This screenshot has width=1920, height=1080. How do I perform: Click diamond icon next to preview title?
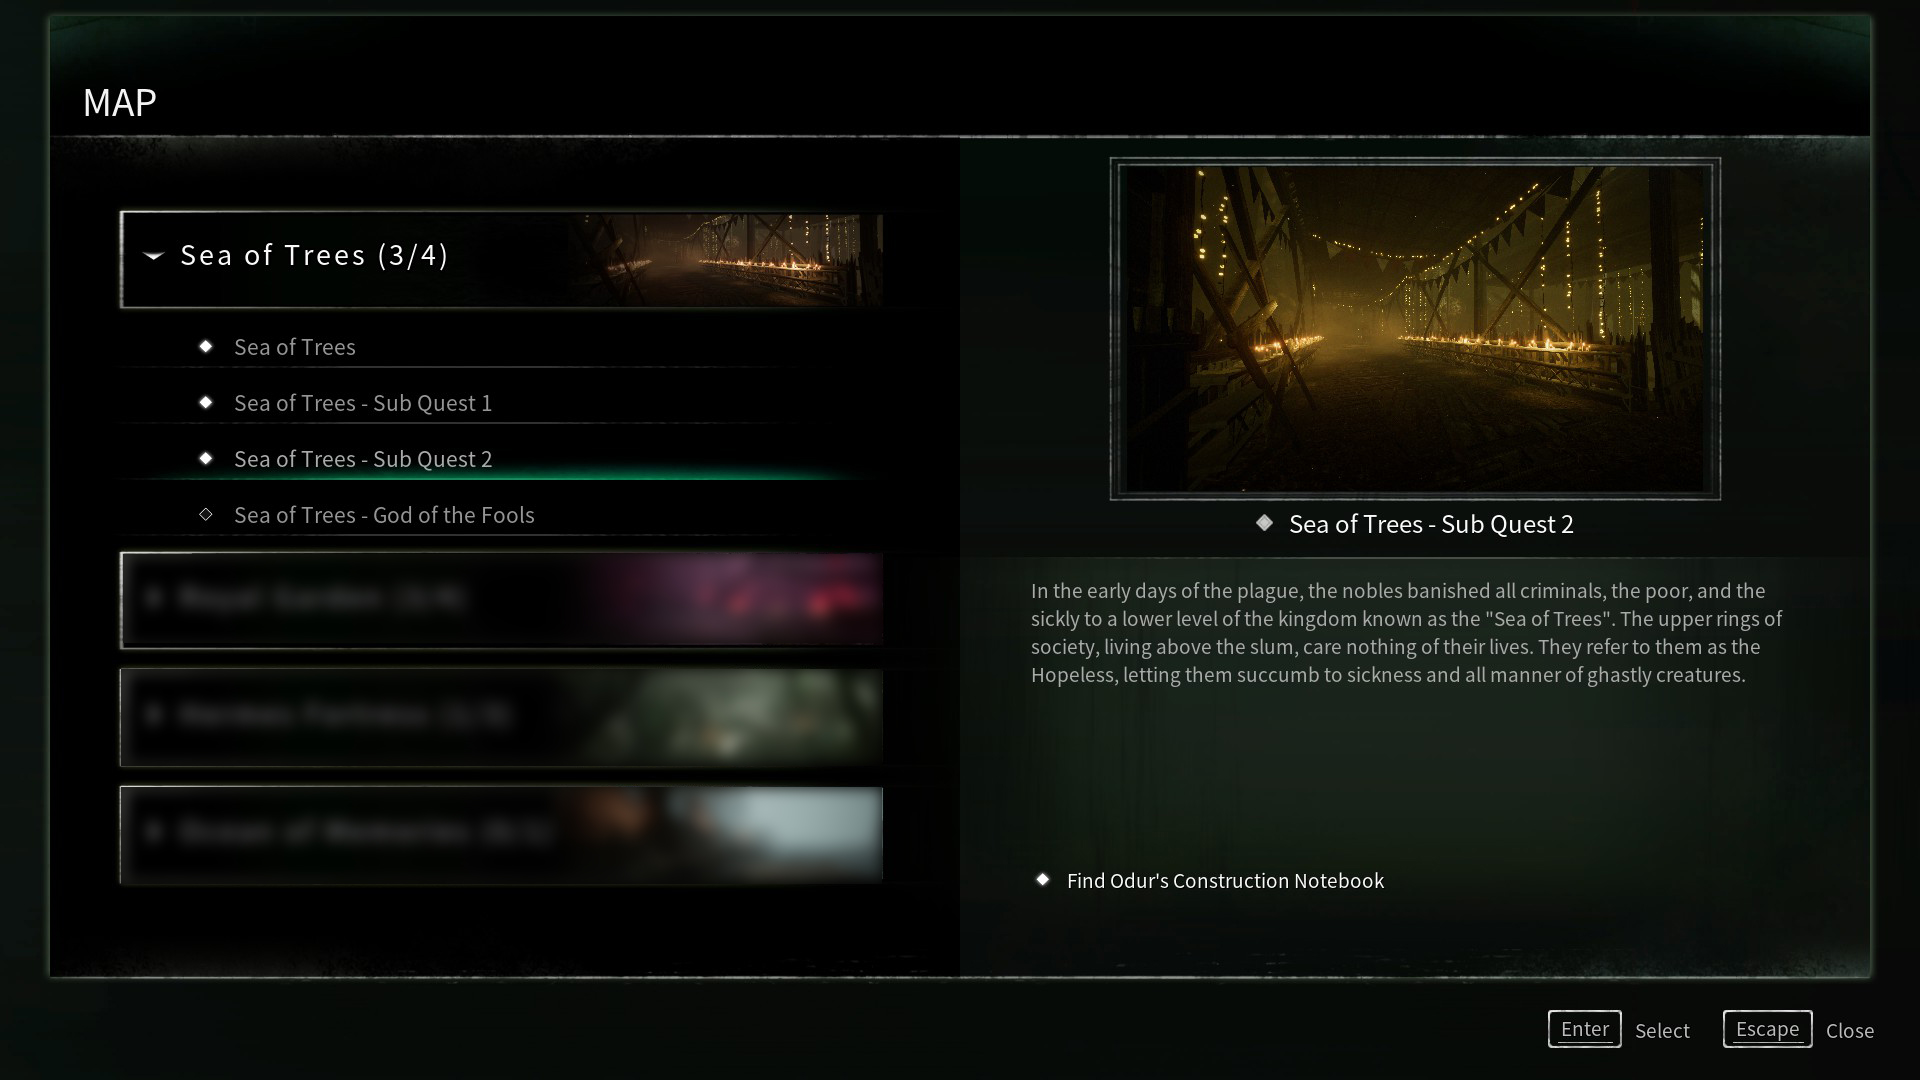1264,523
